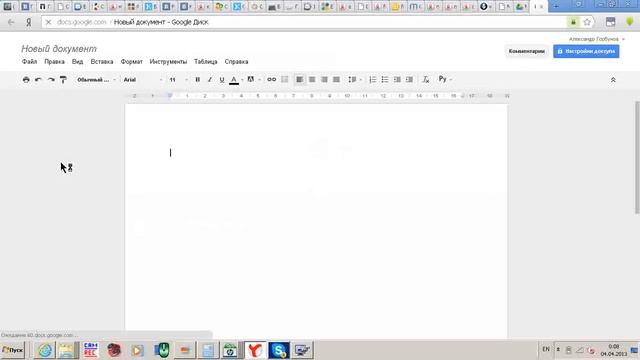Toggle the bulleted list
Viewport: 640px width, 360px height.
(385, 80)
